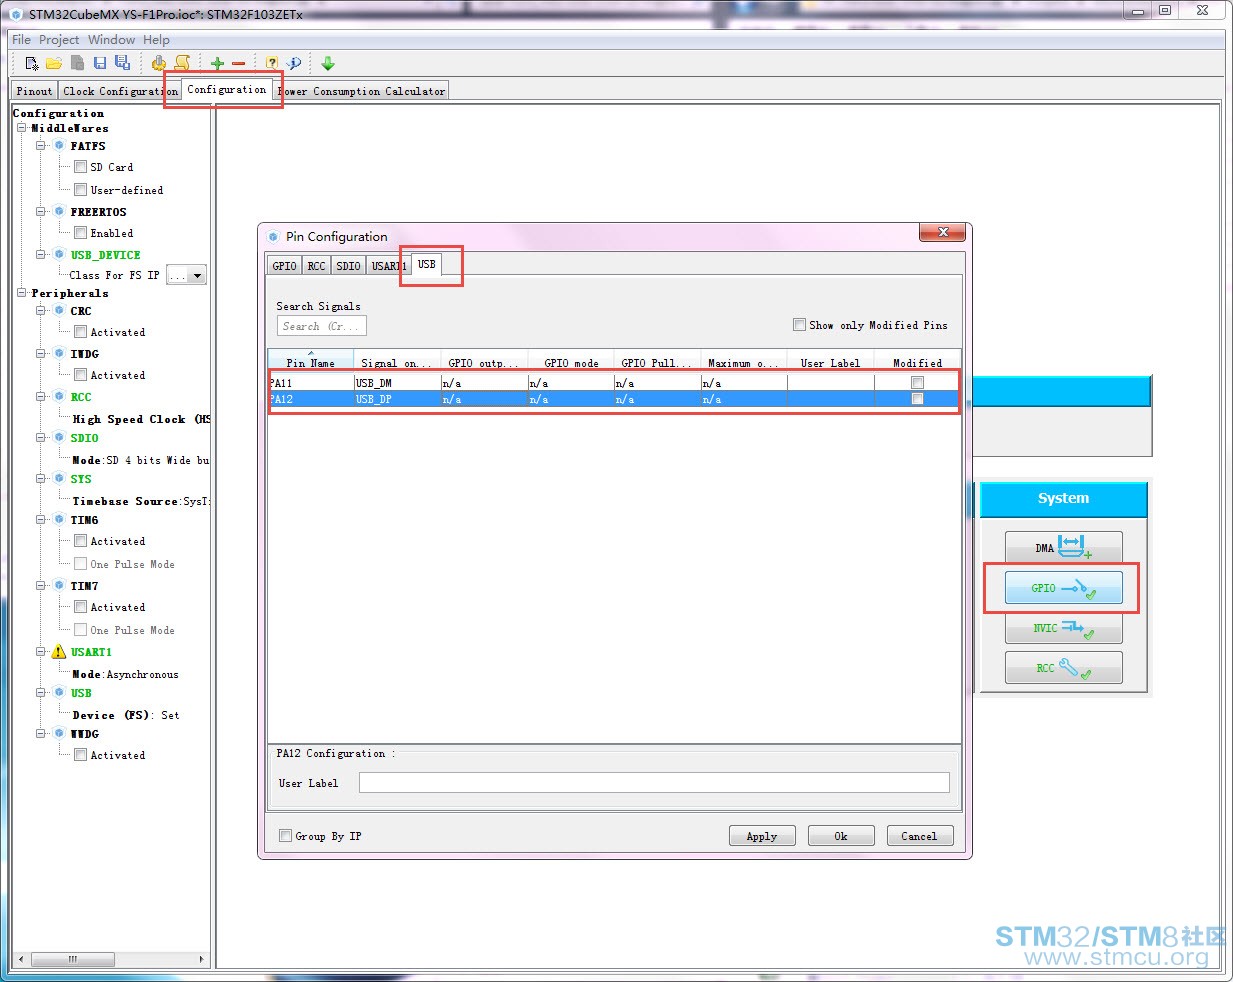Screen dimensions: 1233x982
Task: Click the green plus toolbar icon
Action: tap(217, 63)
